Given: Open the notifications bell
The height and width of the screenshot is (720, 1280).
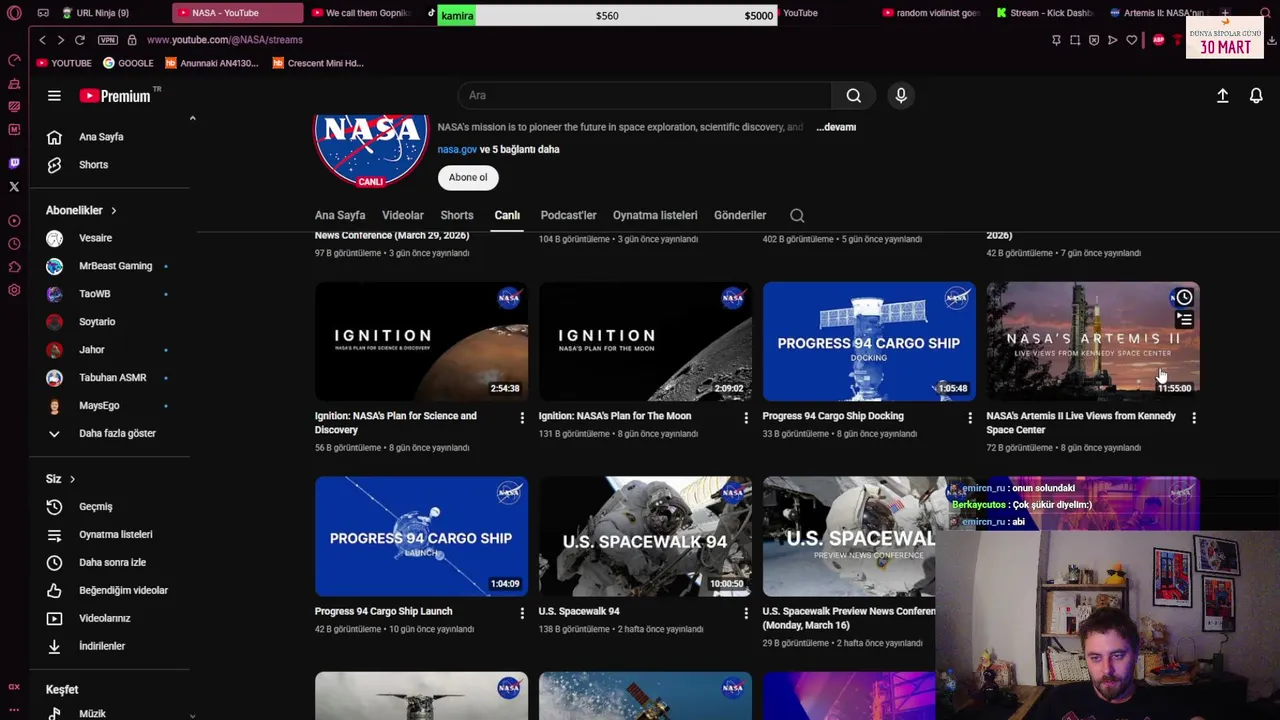Looking at the screenshot, I should click(x=1256, y=95).
